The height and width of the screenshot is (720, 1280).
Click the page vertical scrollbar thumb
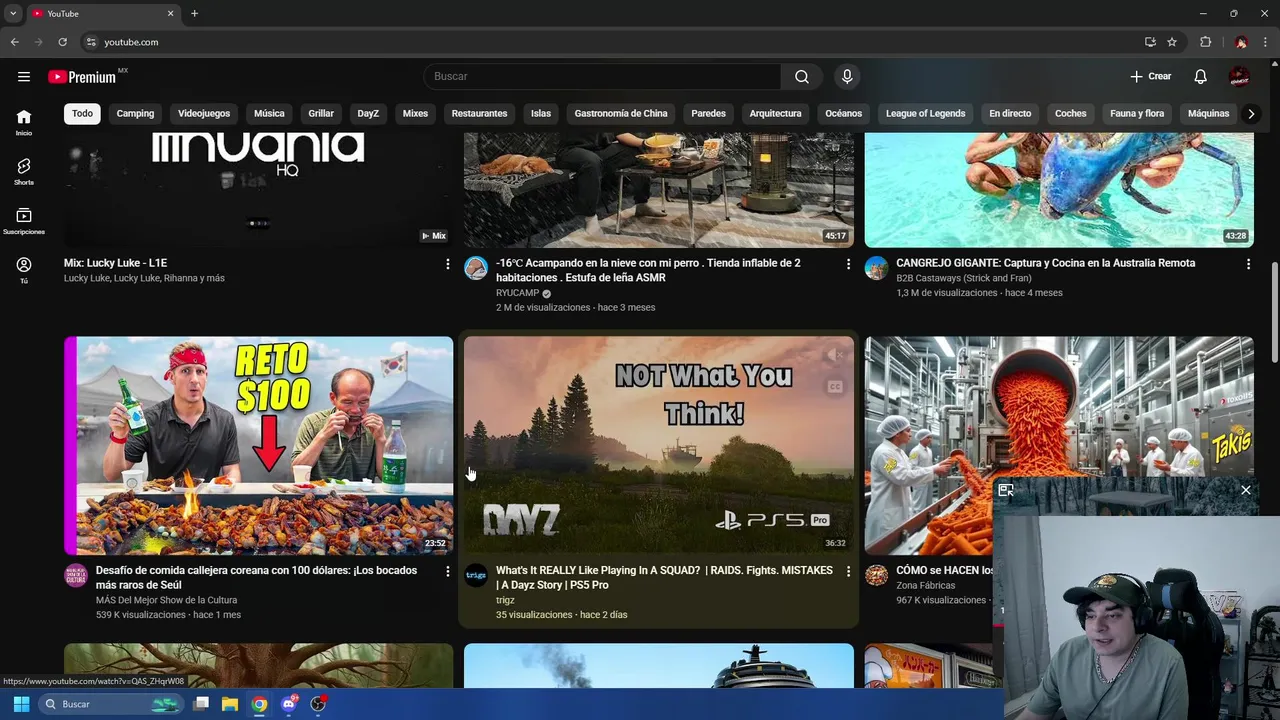click(x=1274, y=312)
